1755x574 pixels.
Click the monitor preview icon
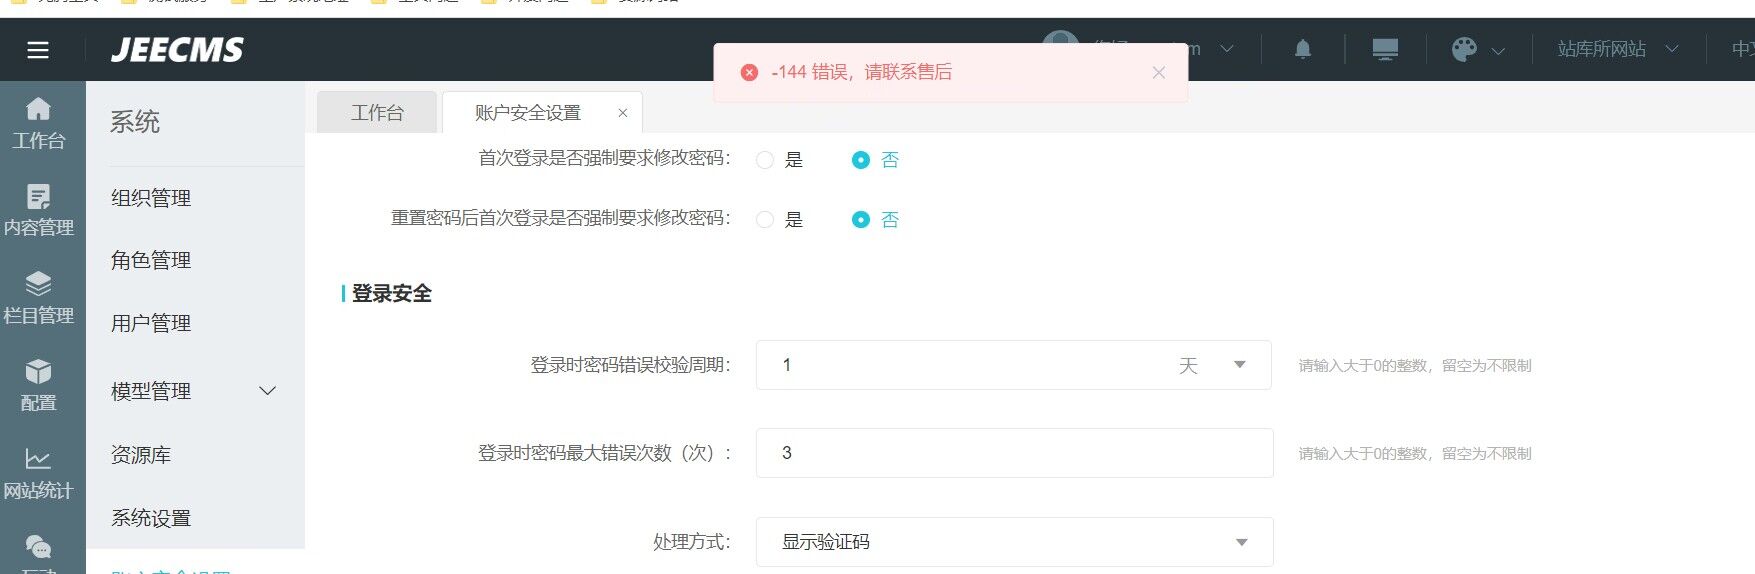[x=1385, y=49]
